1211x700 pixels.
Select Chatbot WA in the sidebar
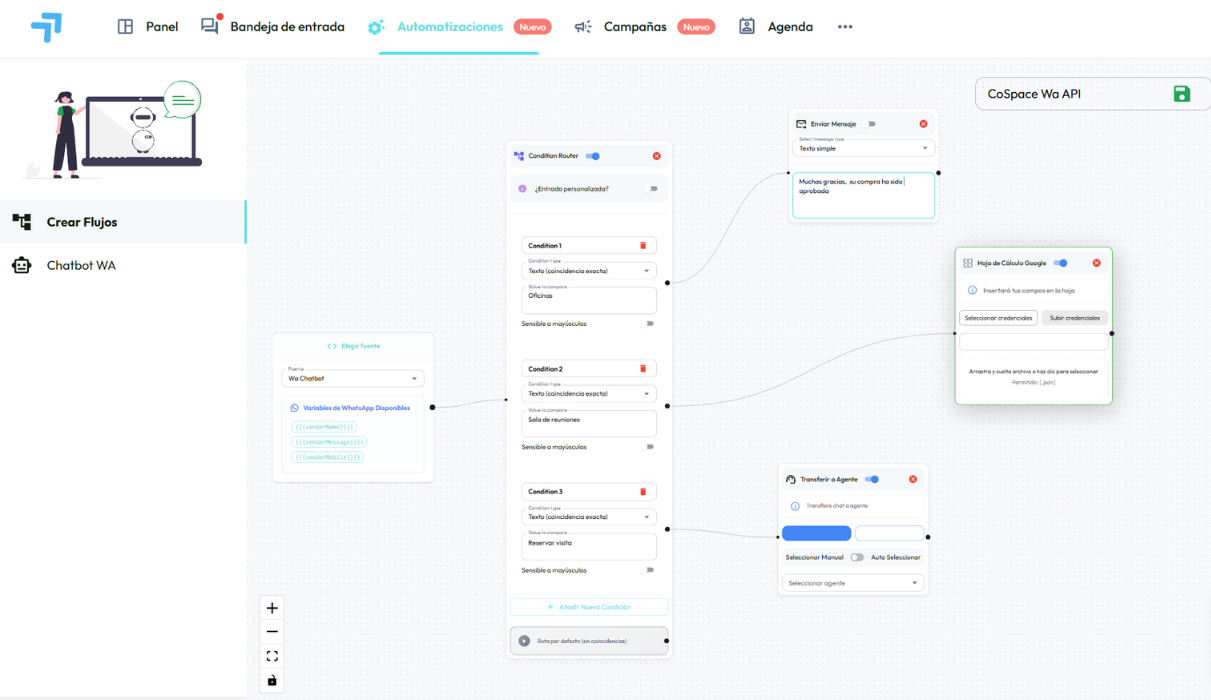pos(81,266)
